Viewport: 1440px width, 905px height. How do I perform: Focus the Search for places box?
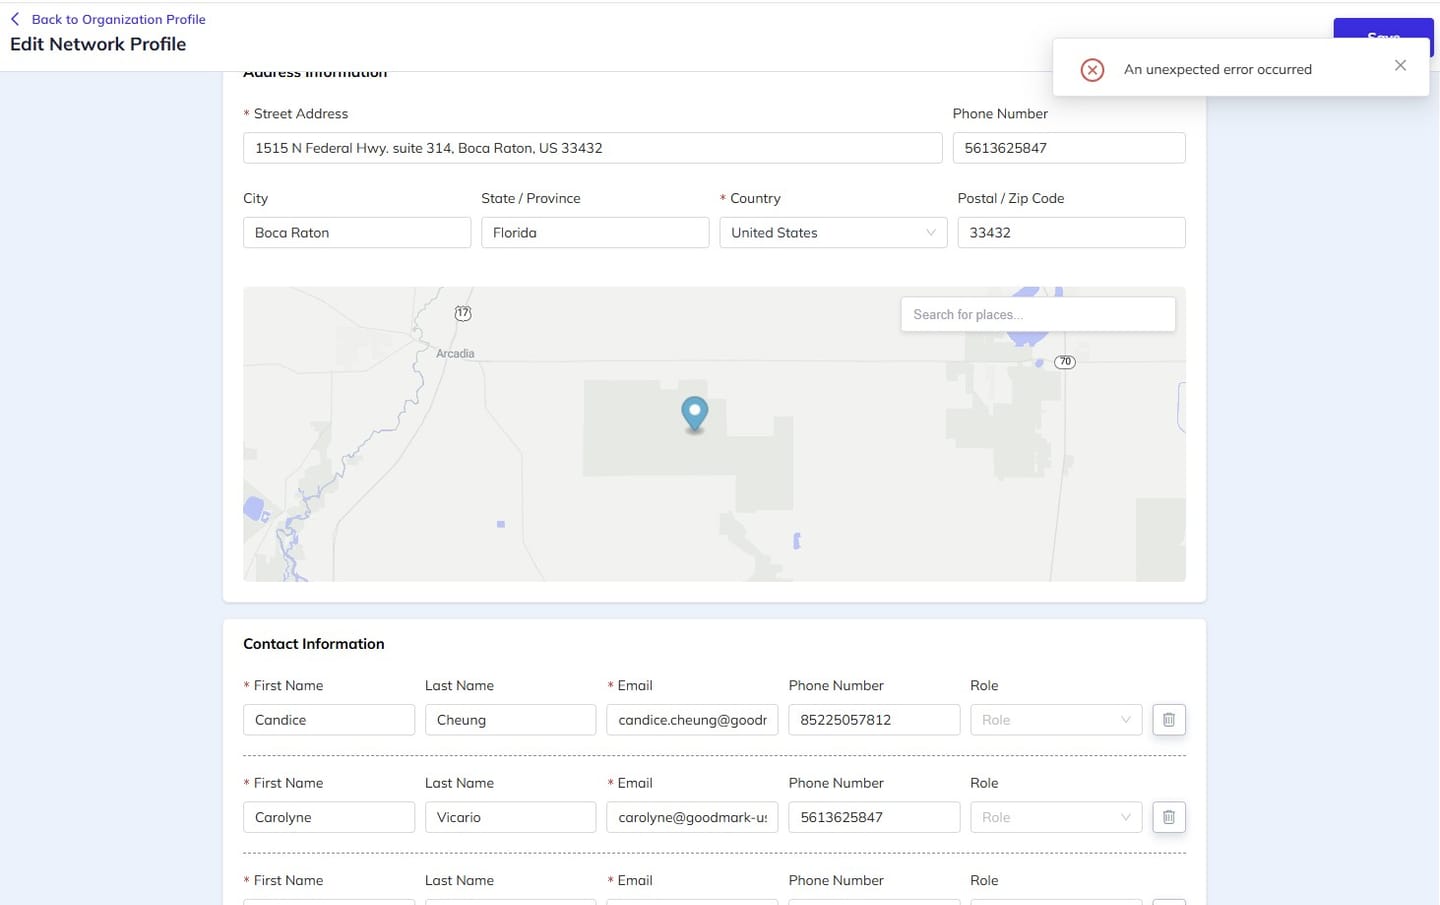tap(1038, 314)
